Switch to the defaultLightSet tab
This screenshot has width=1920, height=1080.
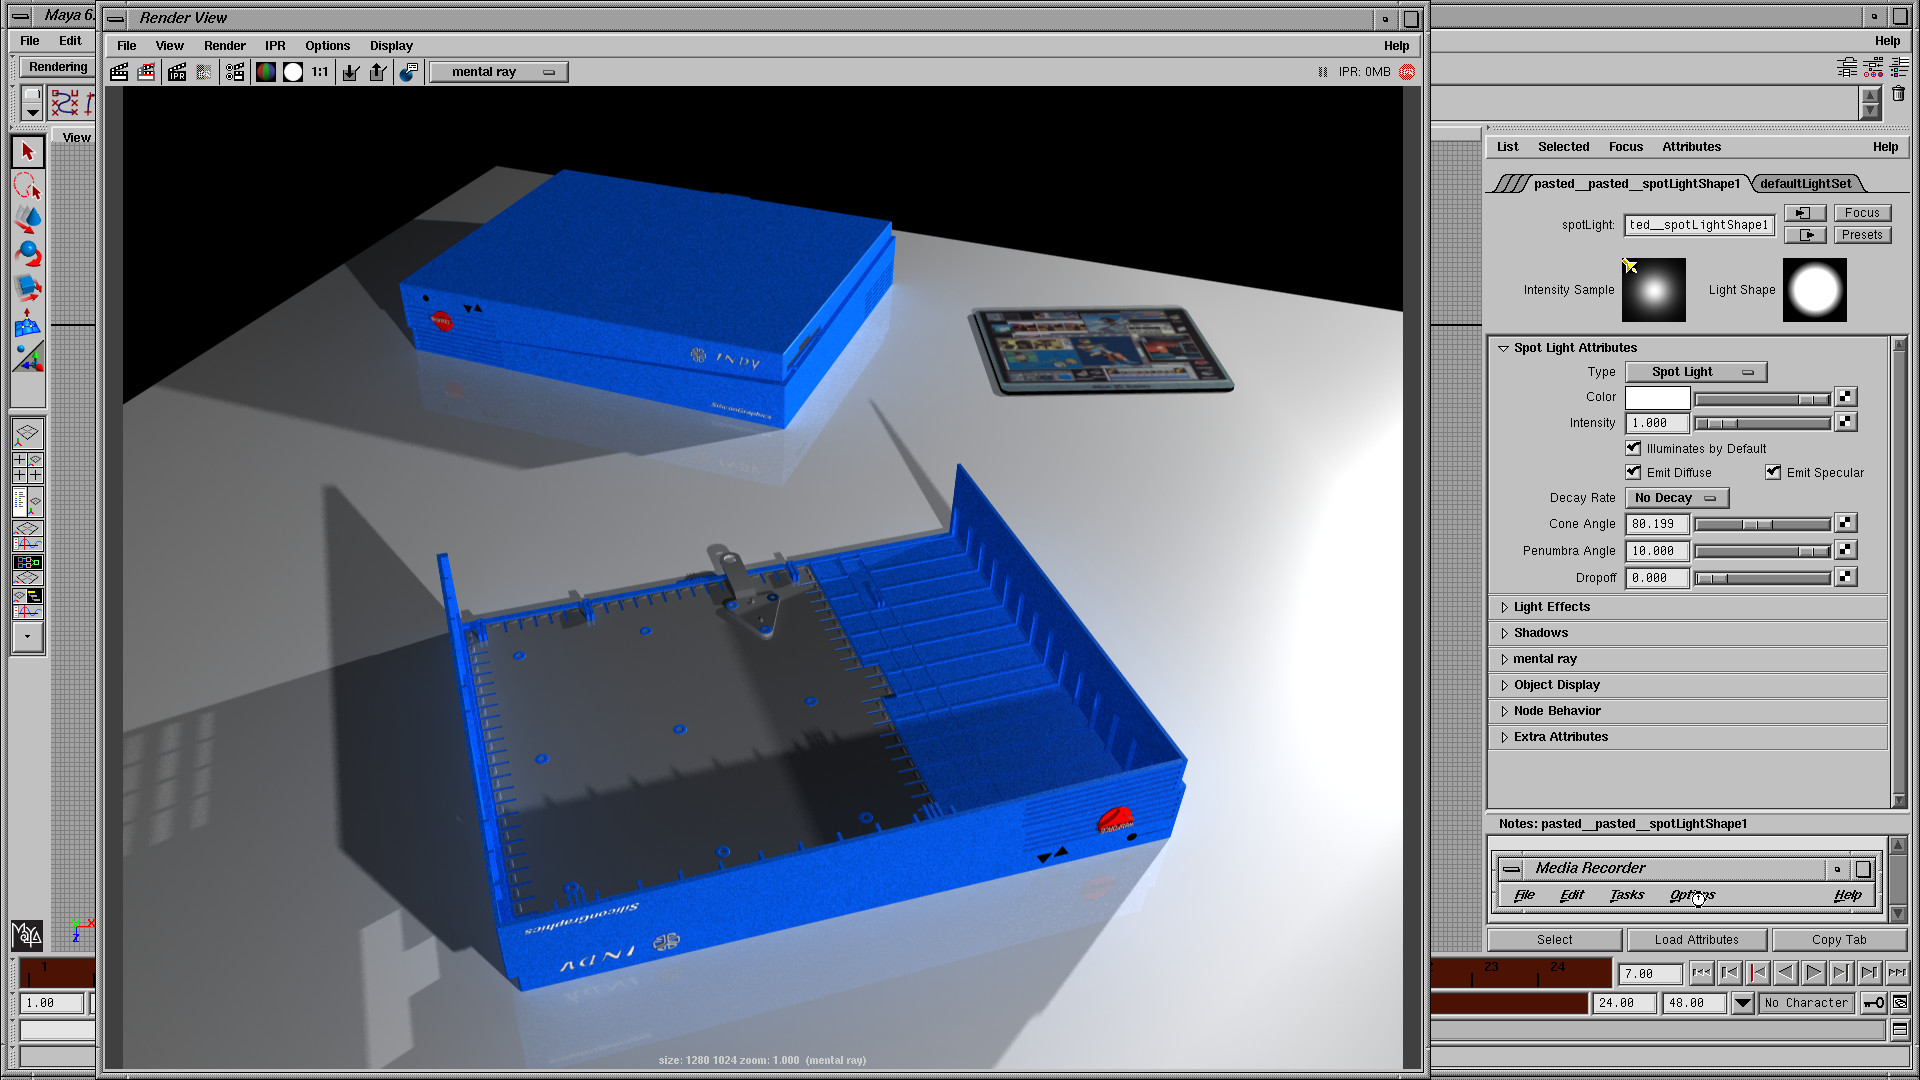coord(1805,184)
